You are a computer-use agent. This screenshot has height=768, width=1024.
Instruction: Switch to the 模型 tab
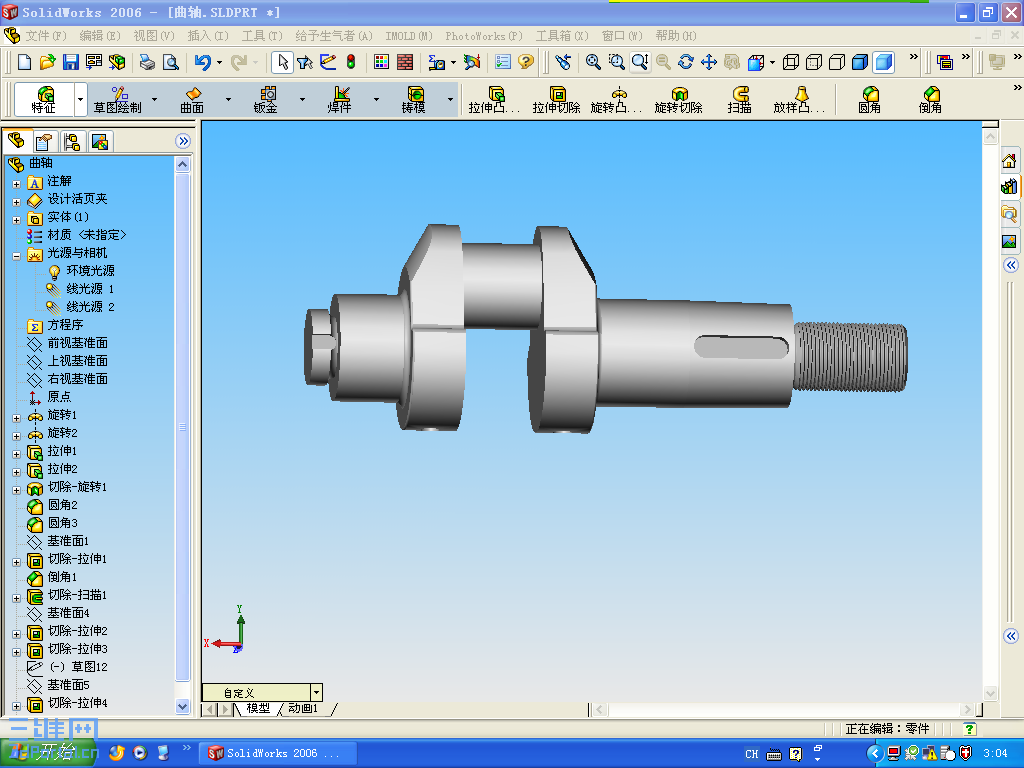[x=258, y=709]
